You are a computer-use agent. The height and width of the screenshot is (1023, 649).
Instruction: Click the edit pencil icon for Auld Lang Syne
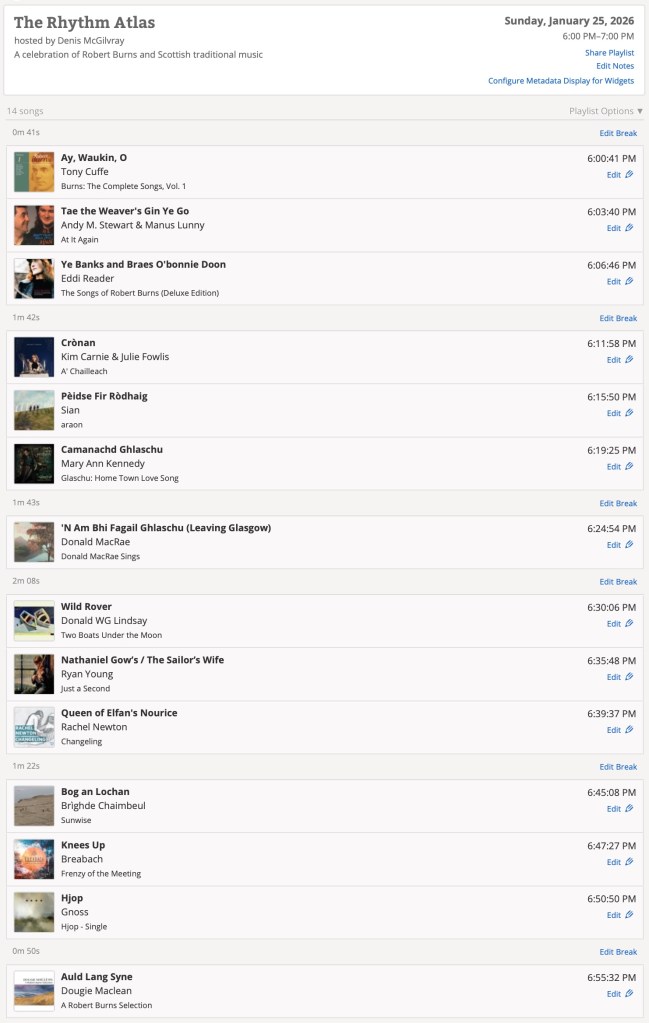pos(629,994)
